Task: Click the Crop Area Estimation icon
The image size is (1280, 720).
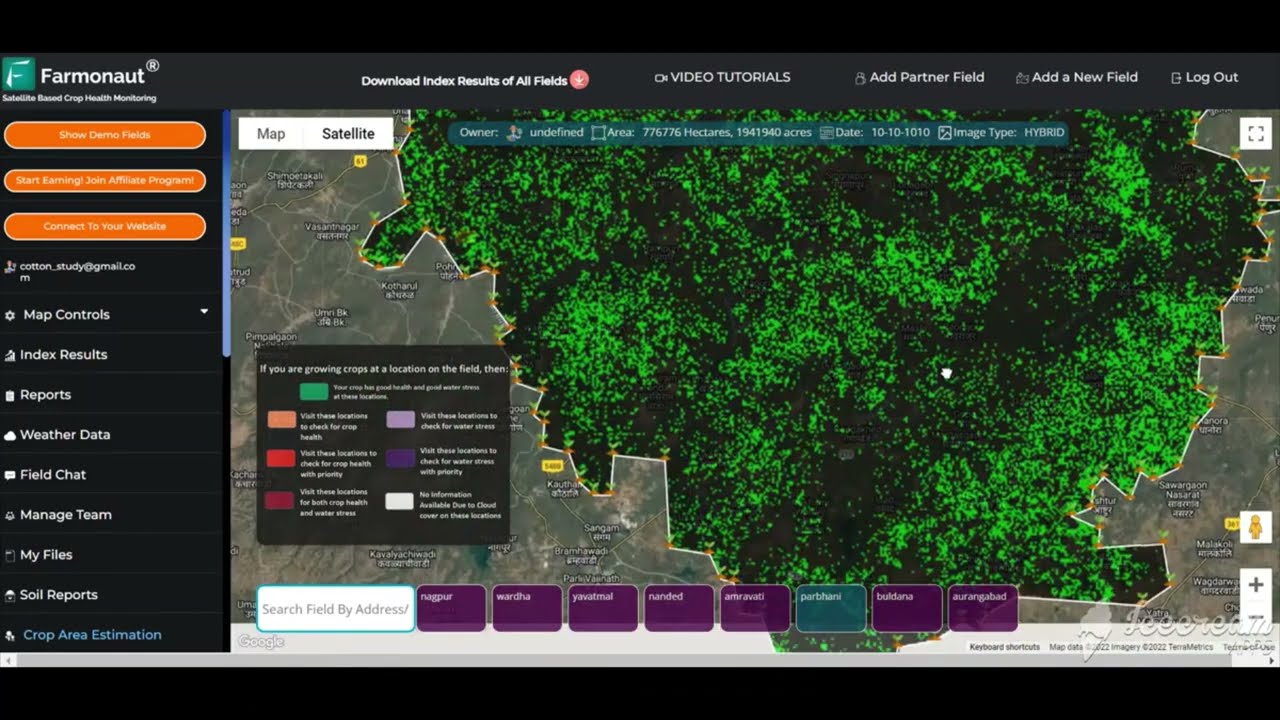Action: pos(10,635)
